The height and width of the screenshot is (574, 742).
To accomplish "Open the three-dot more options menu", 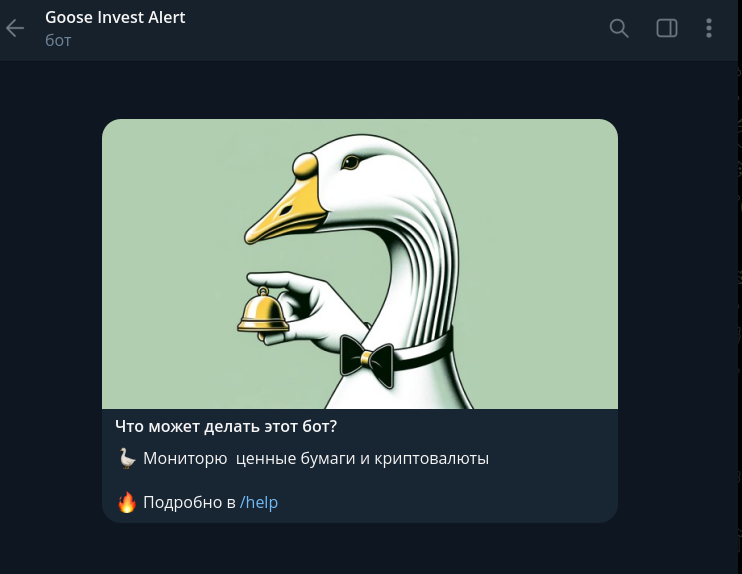I will [x=709, y=28].
